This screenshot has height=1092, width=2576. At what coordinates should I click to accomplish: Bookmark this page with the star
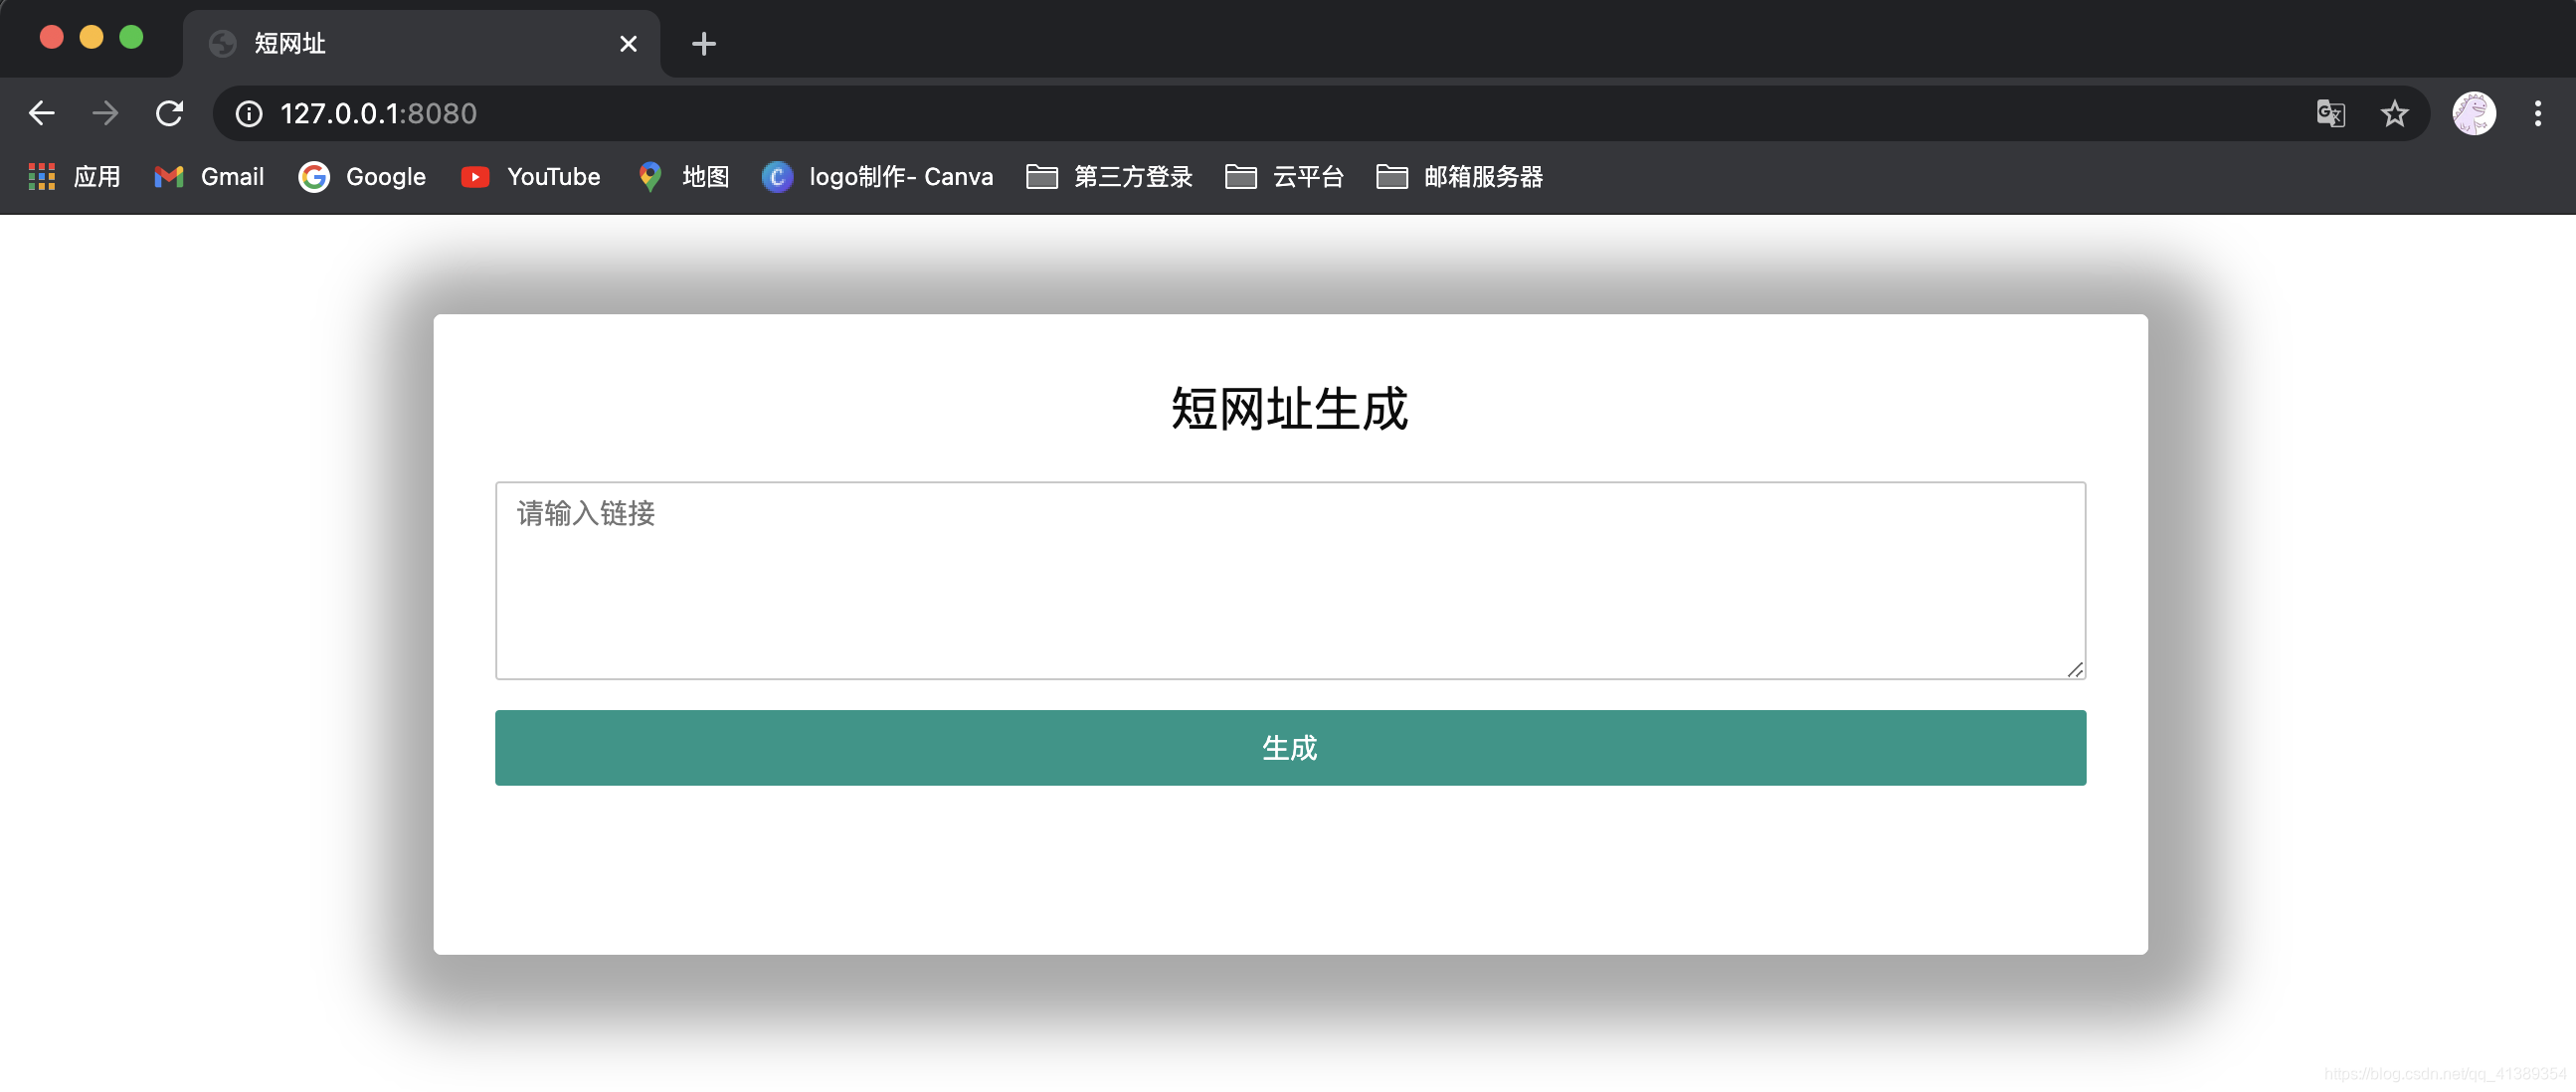coord(2394,113)
